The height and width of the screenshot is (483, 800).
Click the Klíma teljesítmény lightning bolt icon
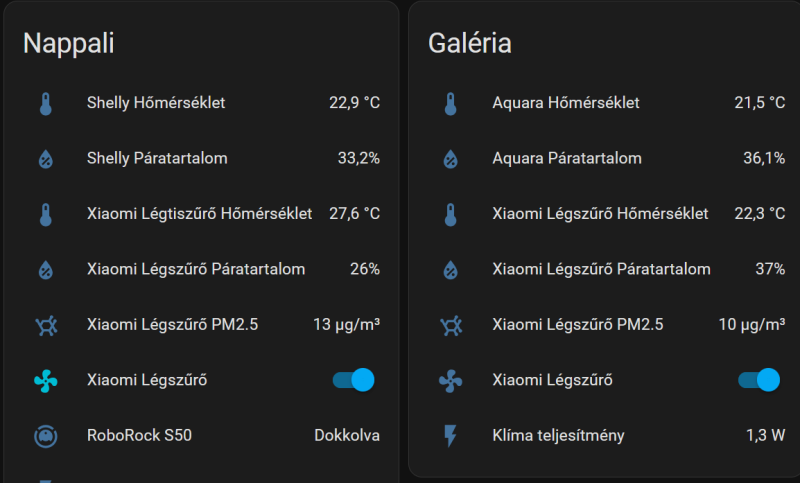(451, 436)
